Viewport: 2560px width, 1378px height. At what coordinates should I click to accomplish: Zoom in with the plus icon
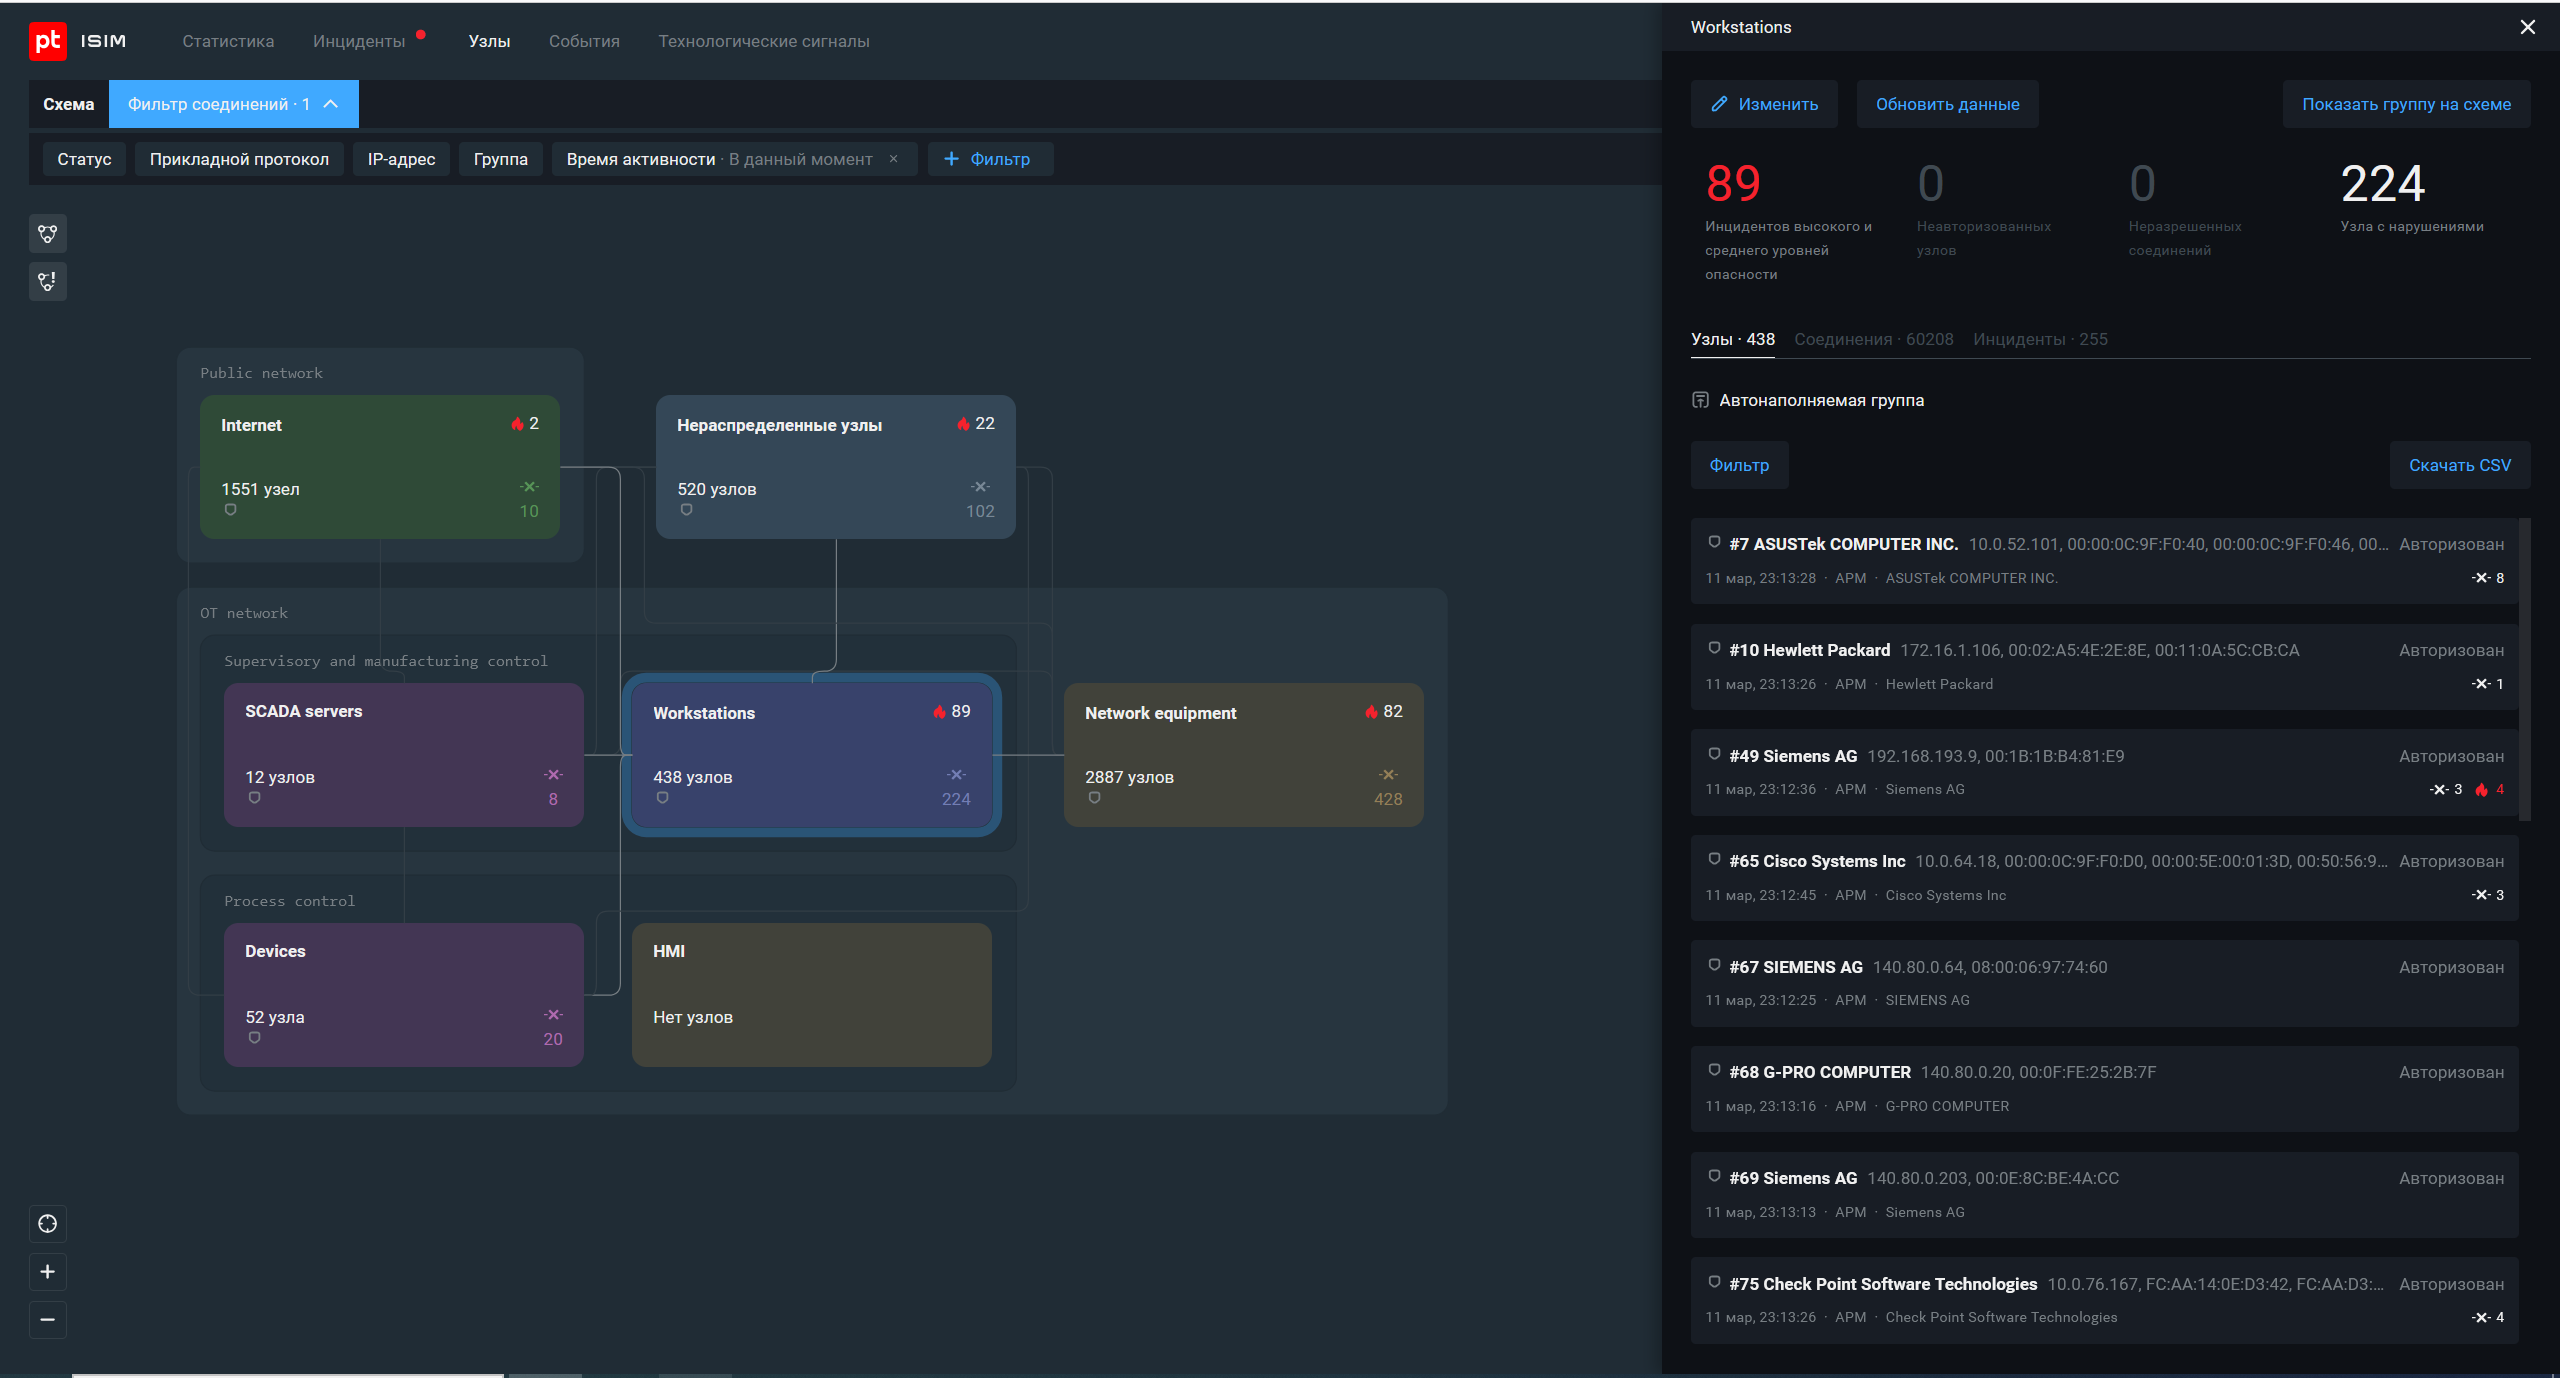[x=47, y=1272]
